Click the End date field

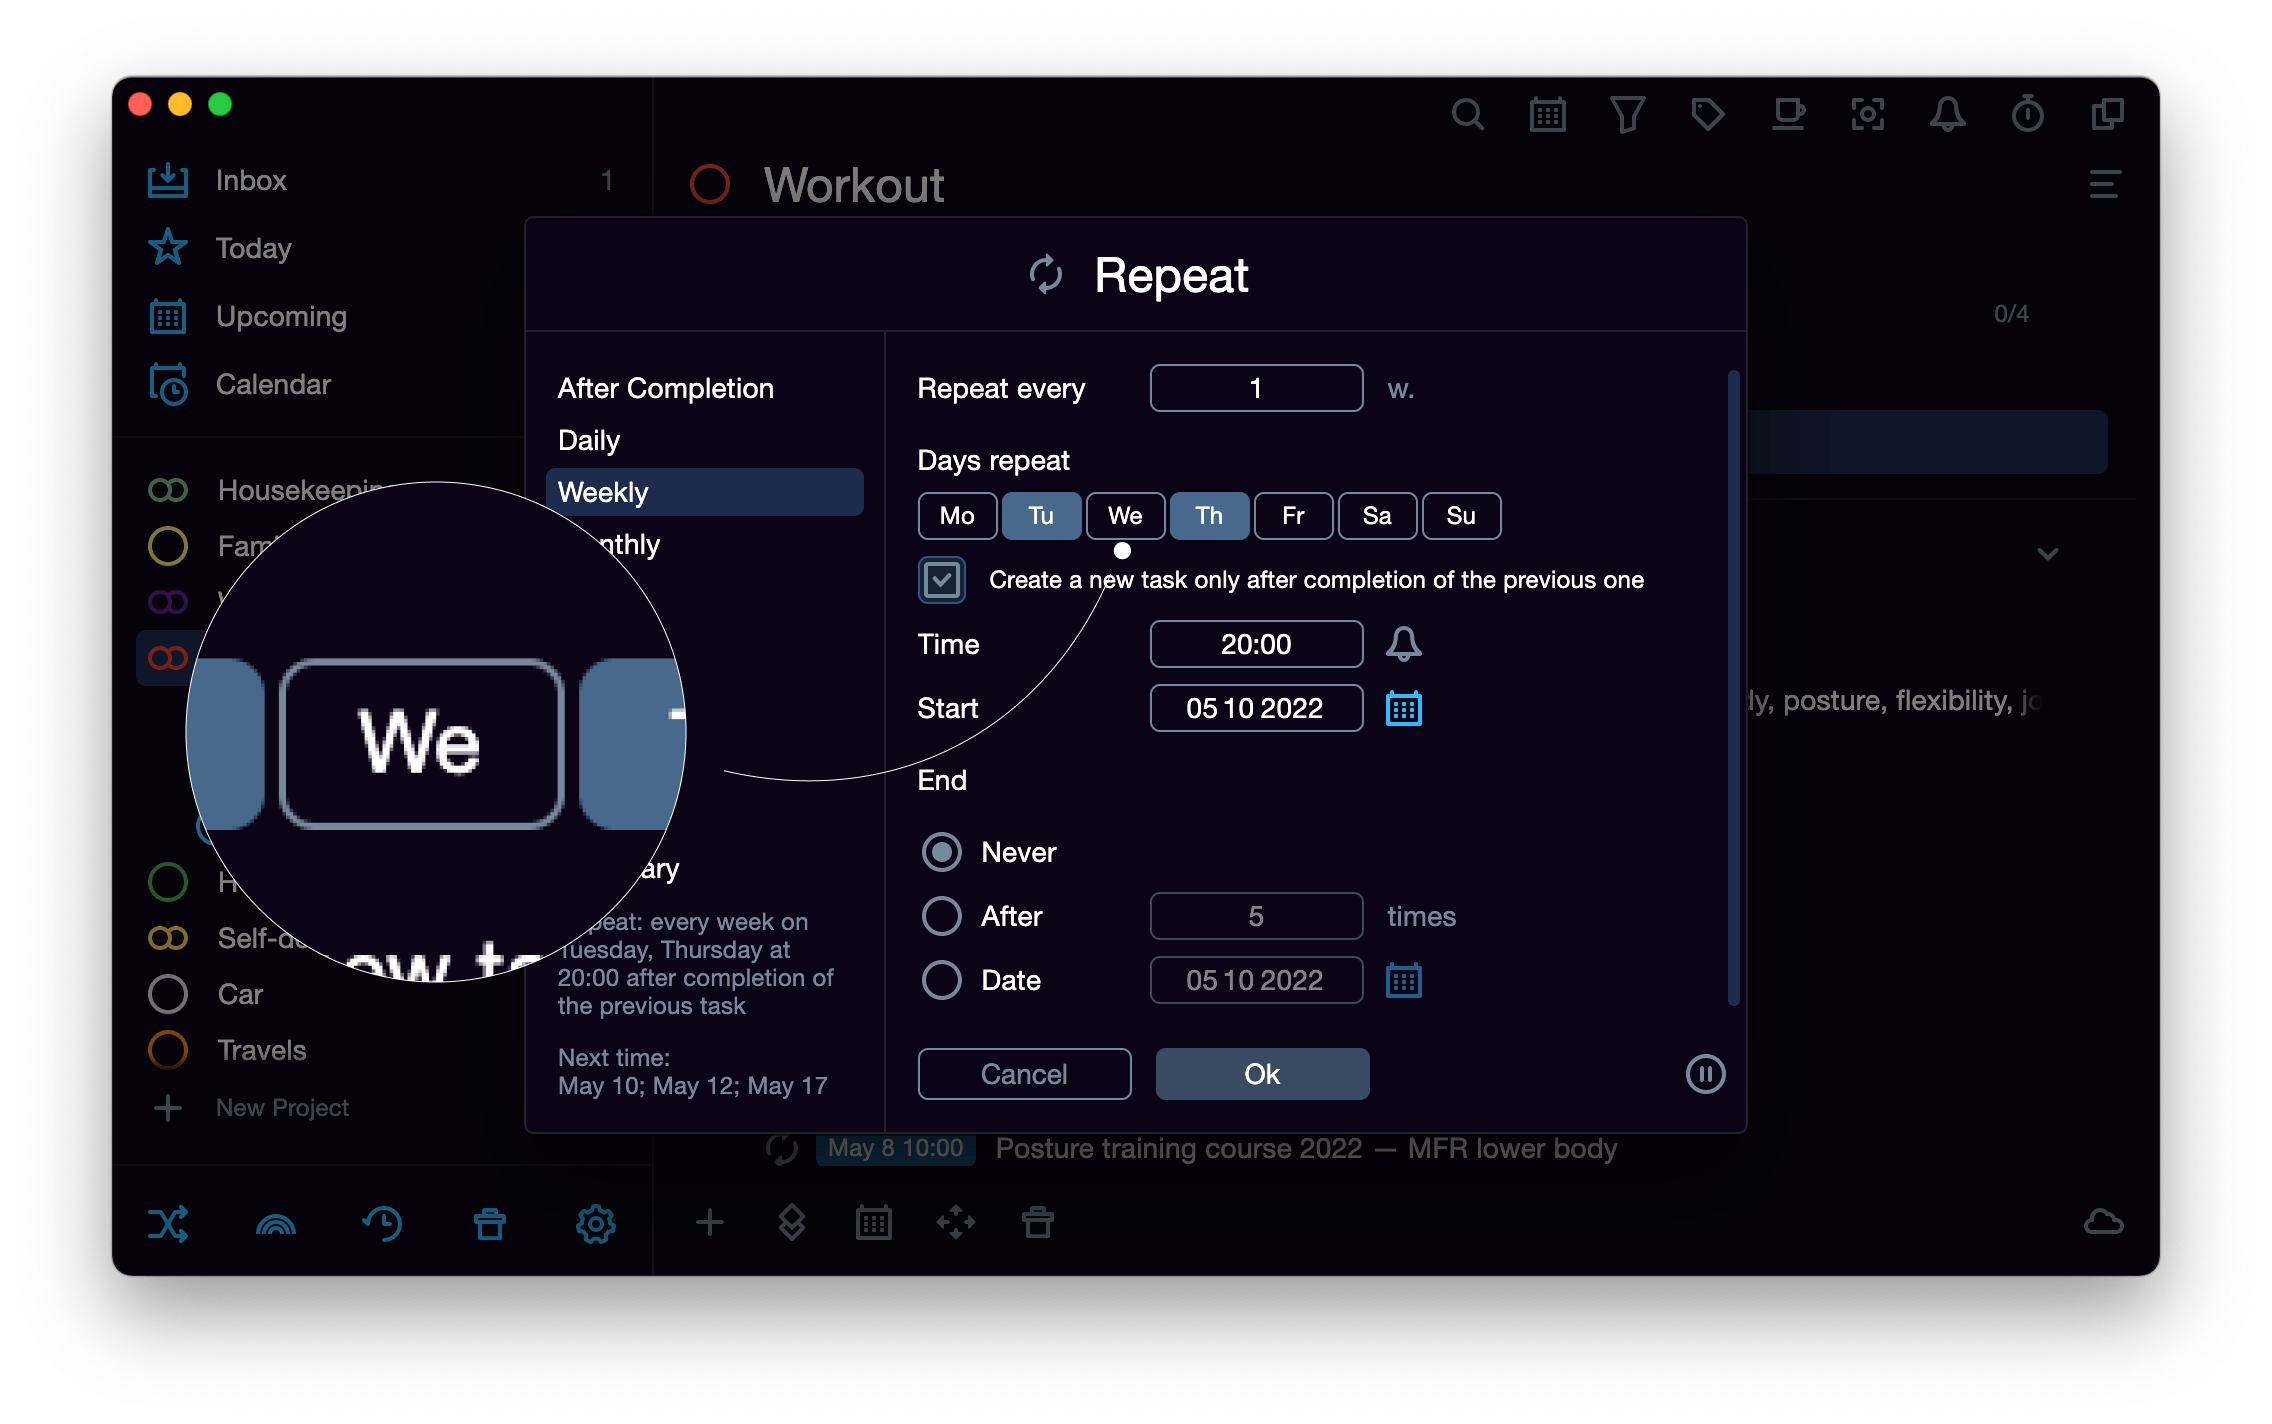coord(1257,980)
